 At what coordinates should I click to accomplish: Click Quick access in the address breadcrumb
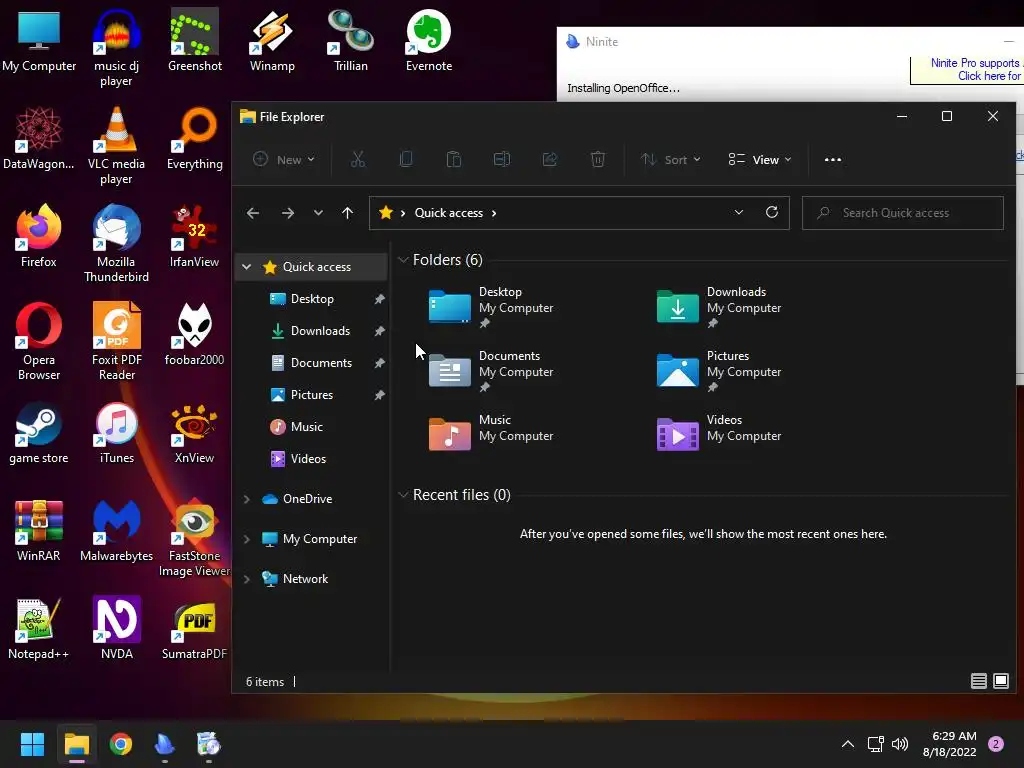[449, 213]
